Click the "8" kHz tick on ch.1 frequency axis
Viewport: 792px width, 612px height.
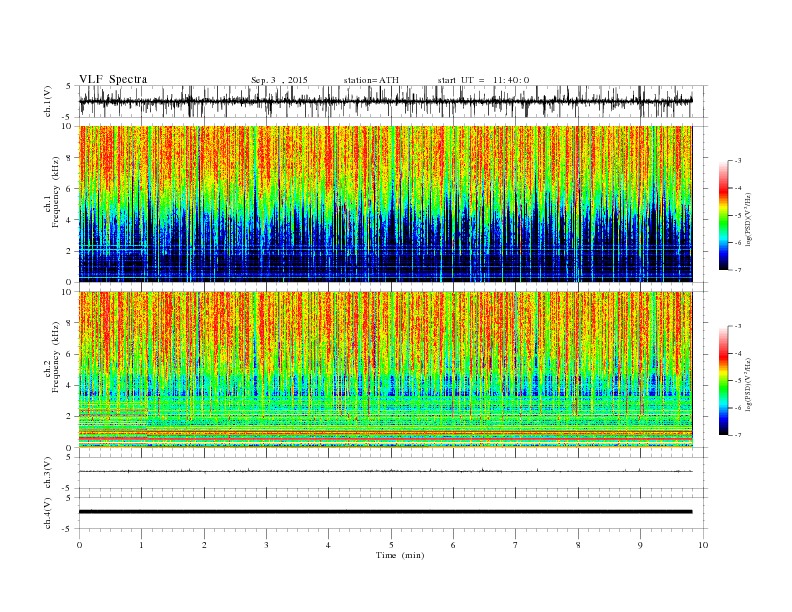69,158
